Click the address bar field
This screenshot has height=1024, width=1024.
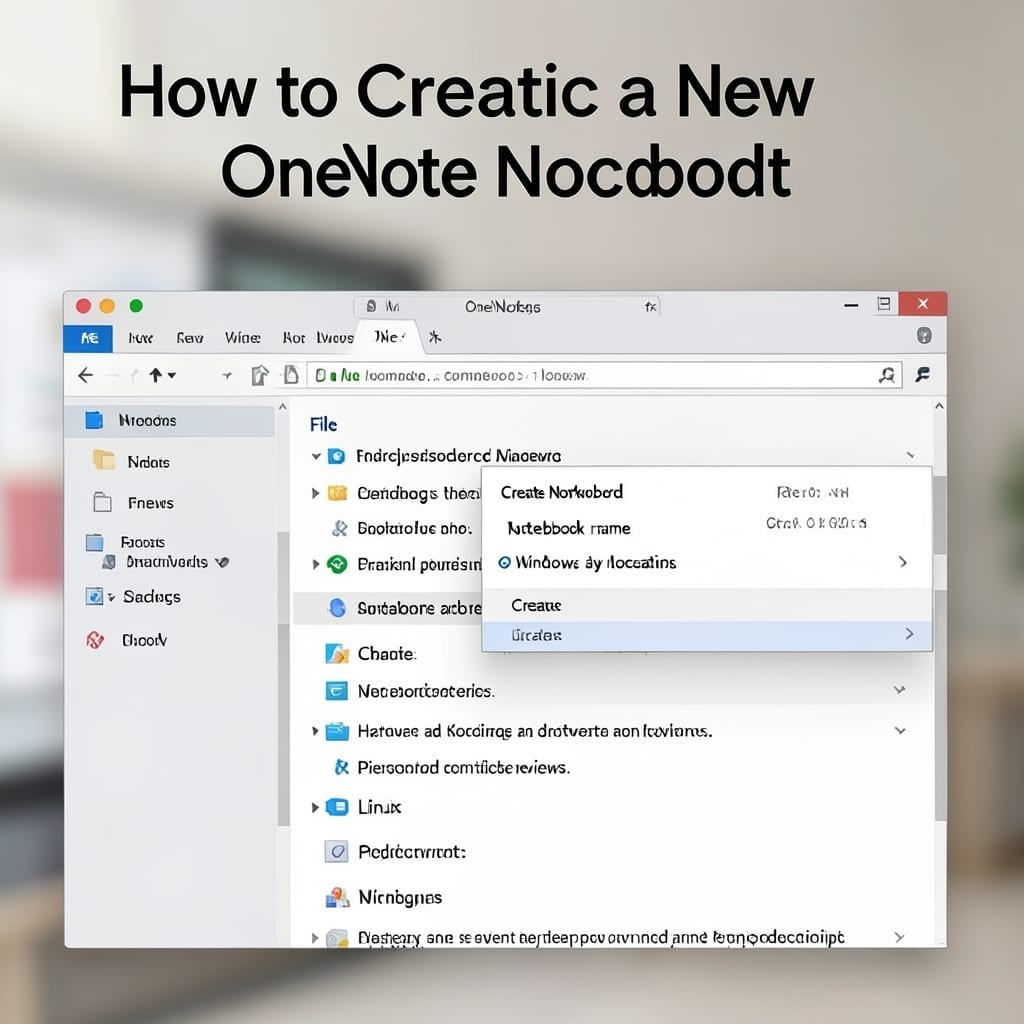[x=604, y=376]
